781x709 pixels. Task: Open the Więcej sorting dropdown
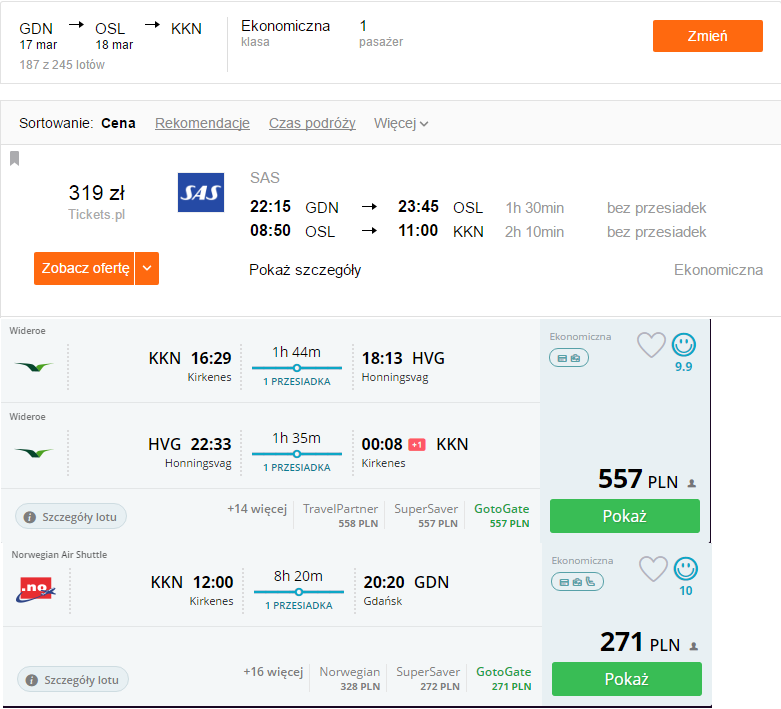pos(401,123)
